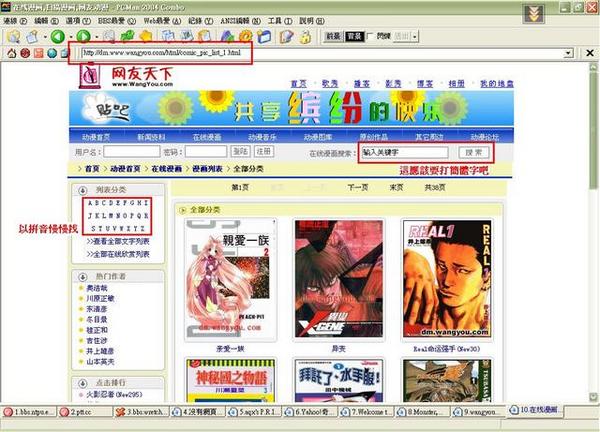Open author link 井上雄彦
The width and height of the screenshot is (600, 432).
click(x=100, y=351)
